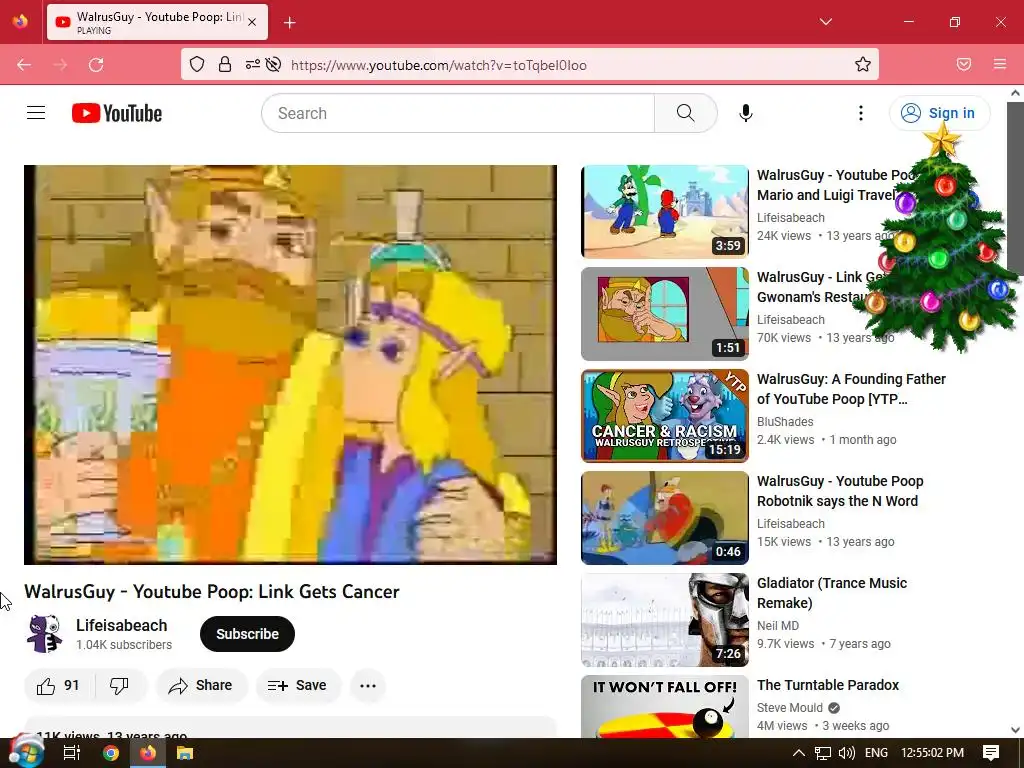
Task: Launch Chrome from the taskbar
Action: [111, 753]
